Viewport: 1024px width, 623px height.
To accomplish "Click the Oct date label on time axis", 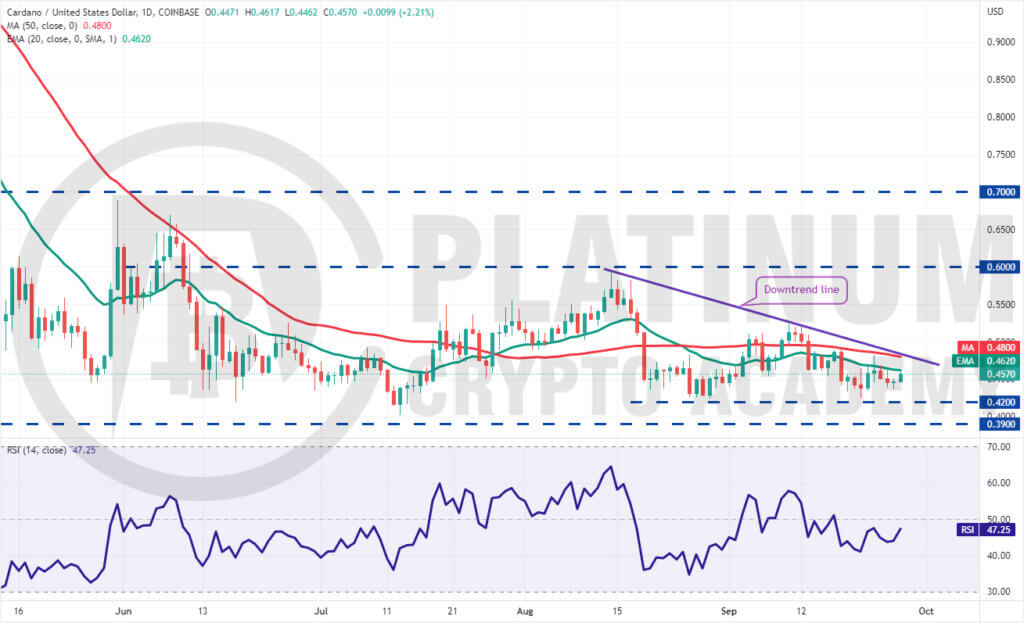I will pos(926,611).
